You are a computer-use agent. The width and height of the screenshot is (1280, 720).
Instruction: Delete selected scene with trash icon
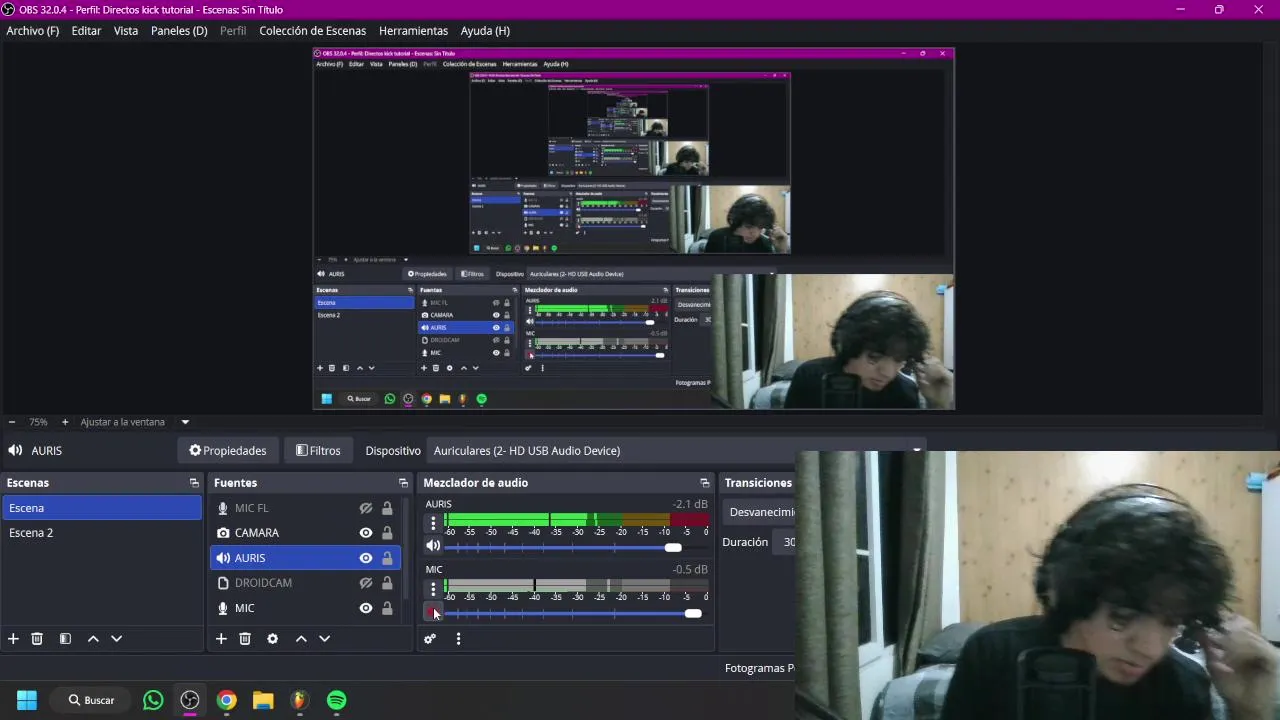[x=37, y=639]
